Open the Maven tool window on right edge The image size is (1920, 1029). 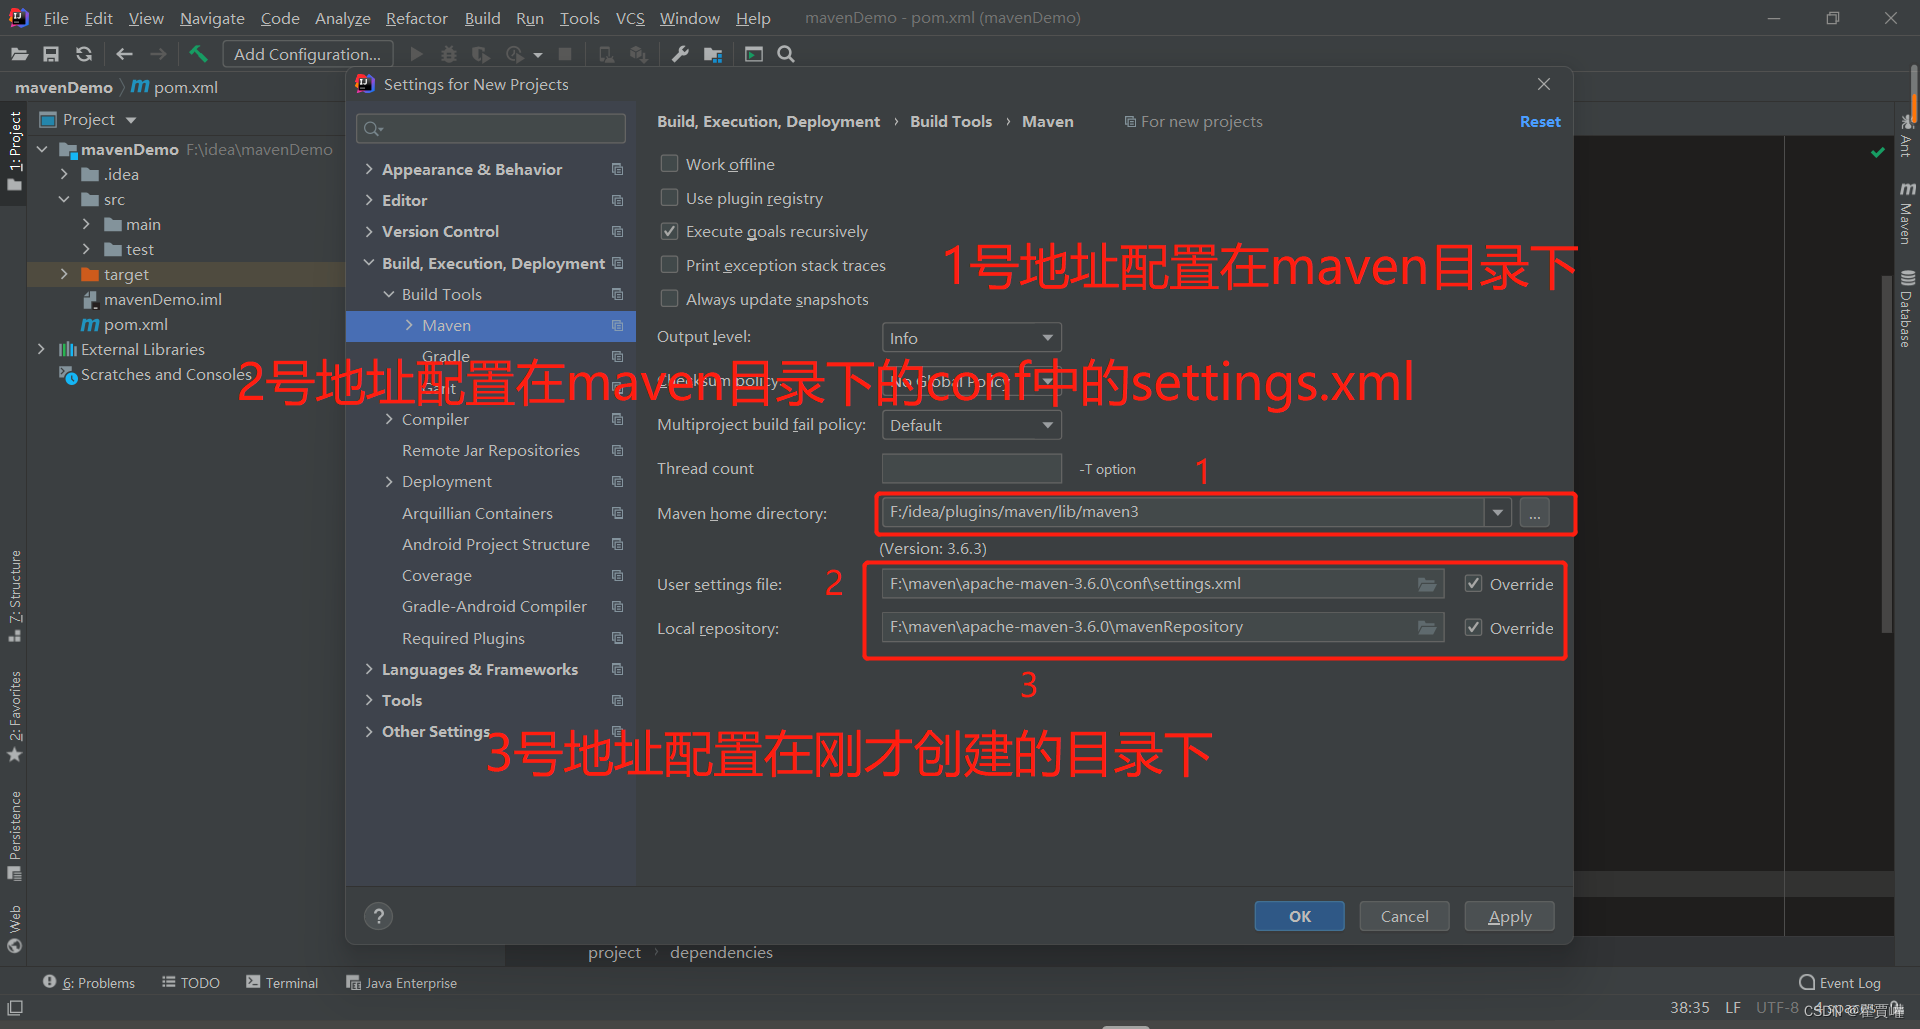[1906, 213]
